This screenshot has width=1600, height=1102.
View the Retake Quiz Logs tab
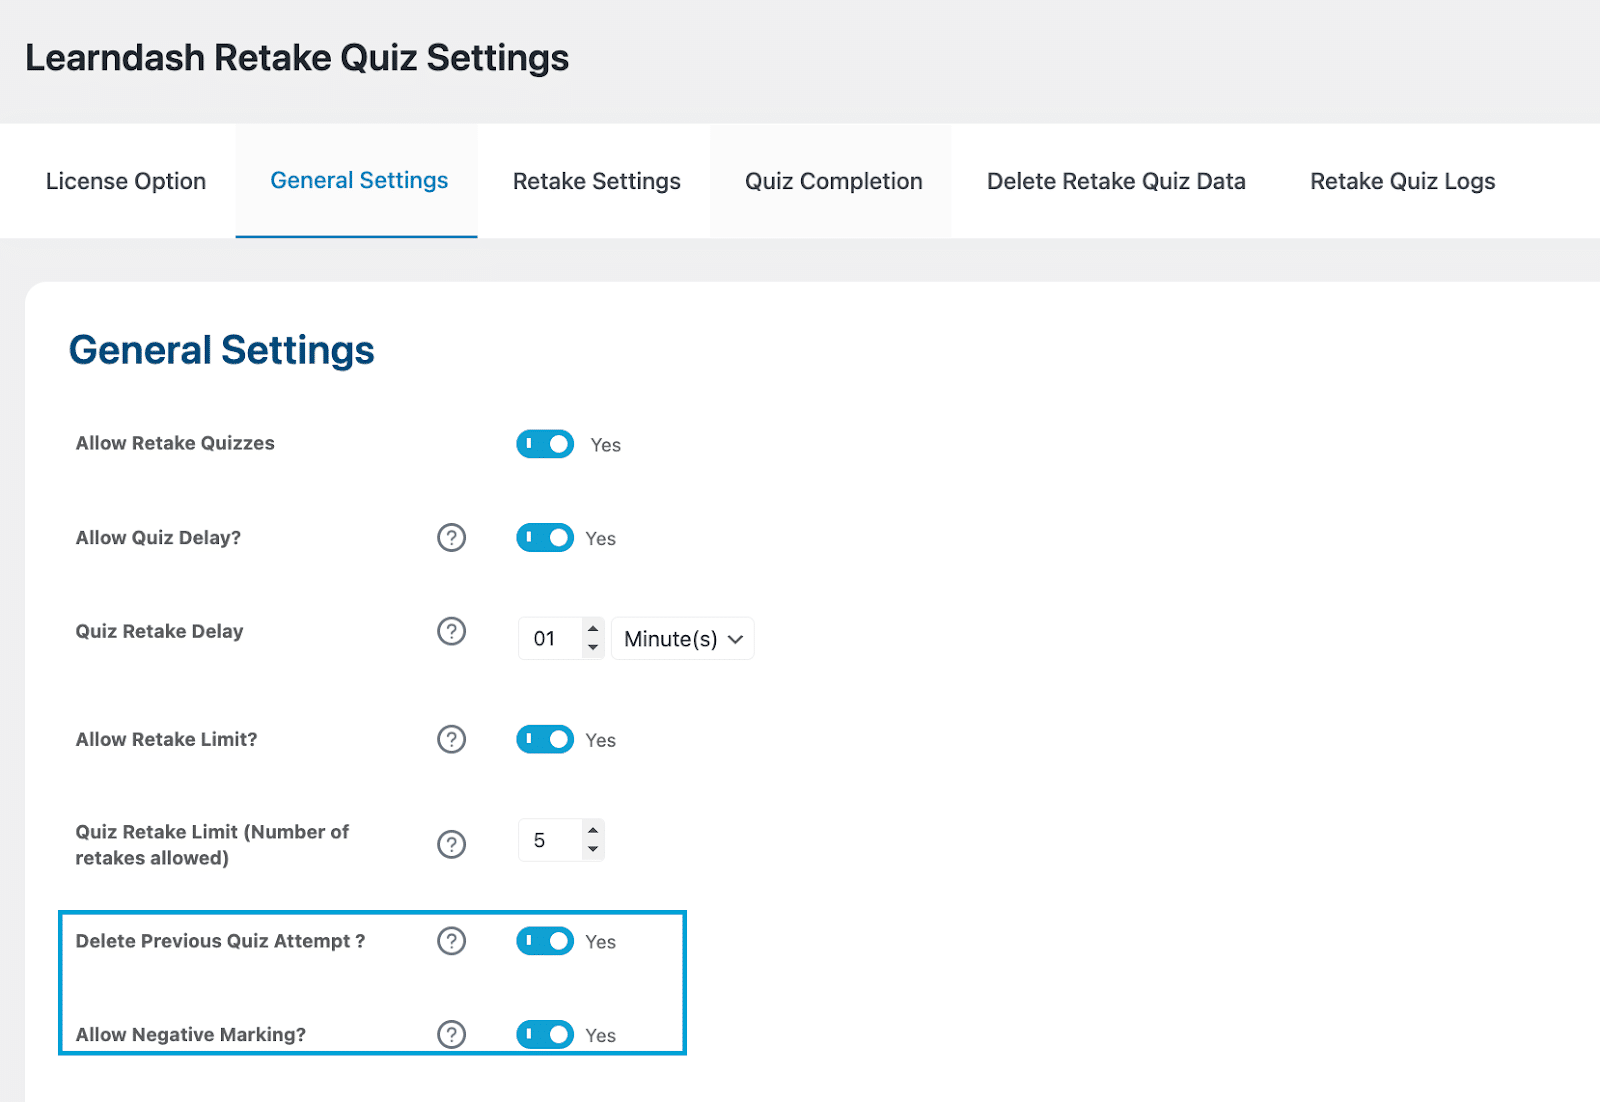click(1403, 181)
